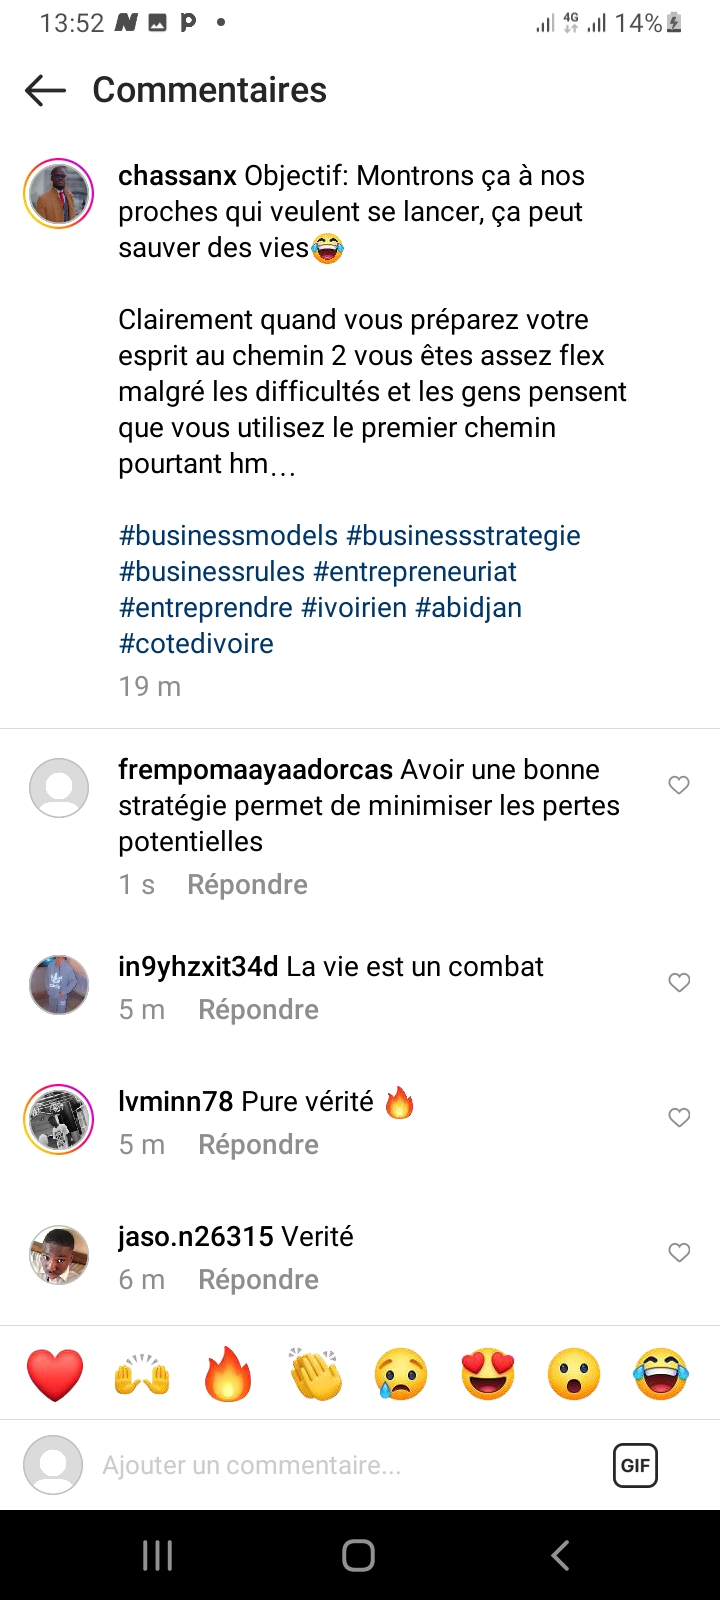Reply to in9yhzxit34d's comment
Image resolution: width=720 pixels, height=1600 pixels.
(258, 1010)
